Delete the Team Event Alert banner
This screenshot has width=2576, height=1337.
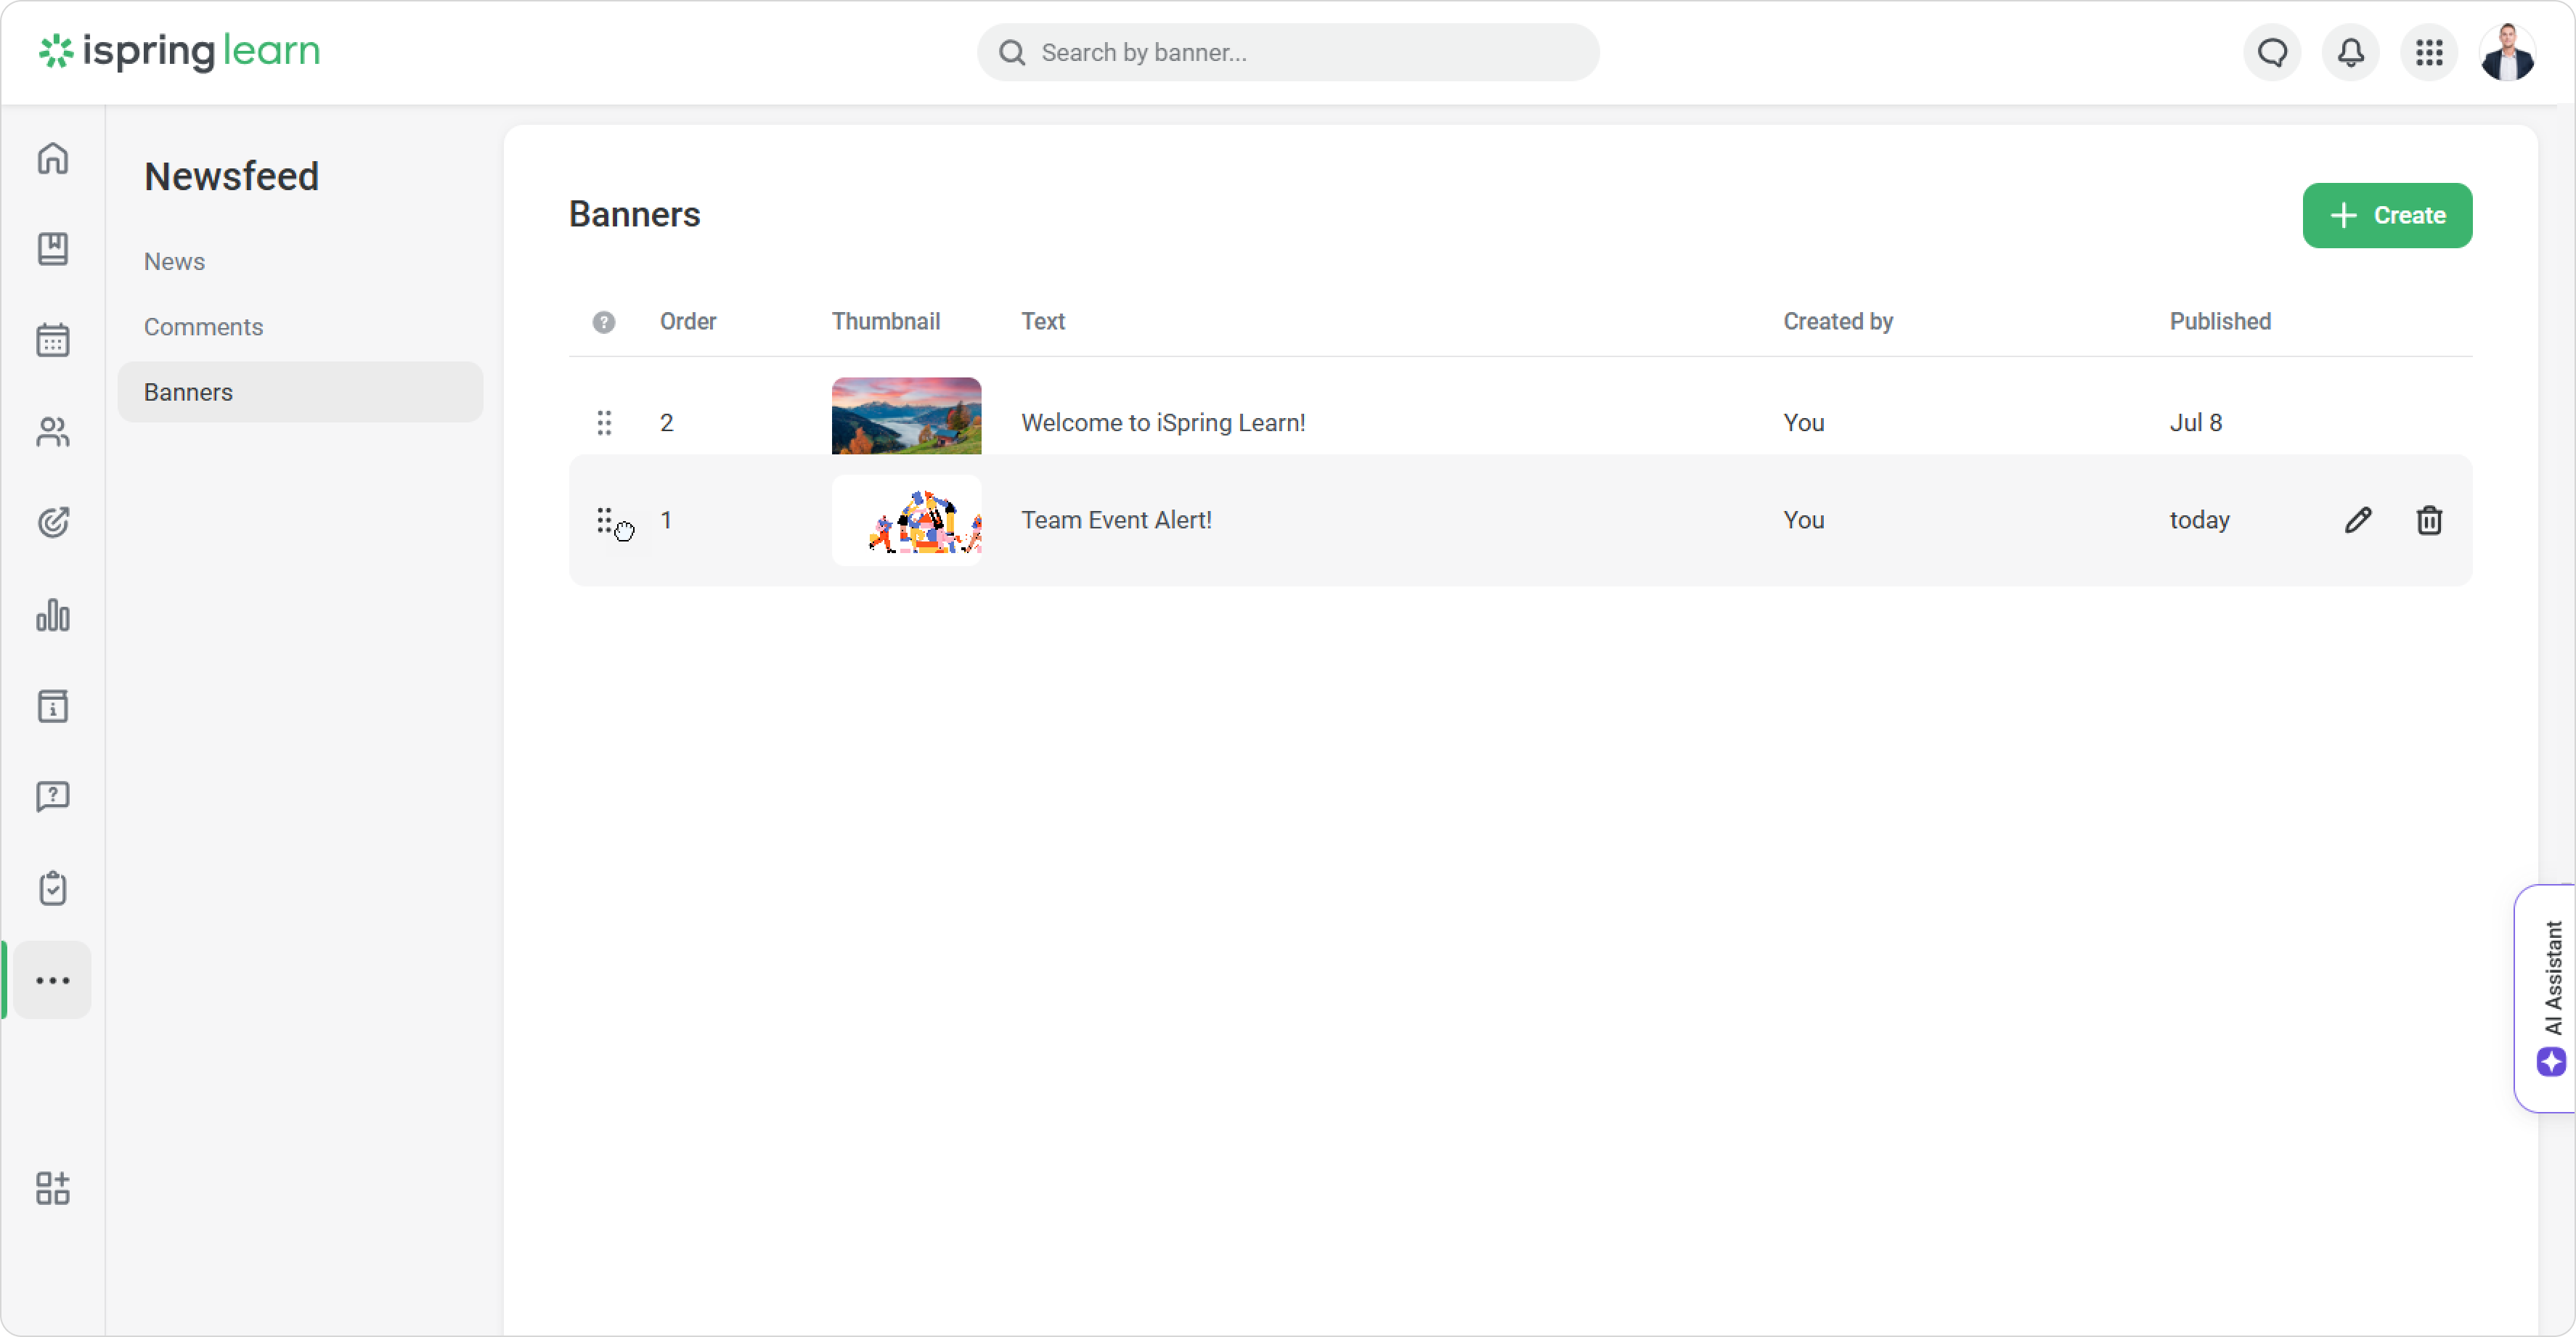[x=2429, y=520]
